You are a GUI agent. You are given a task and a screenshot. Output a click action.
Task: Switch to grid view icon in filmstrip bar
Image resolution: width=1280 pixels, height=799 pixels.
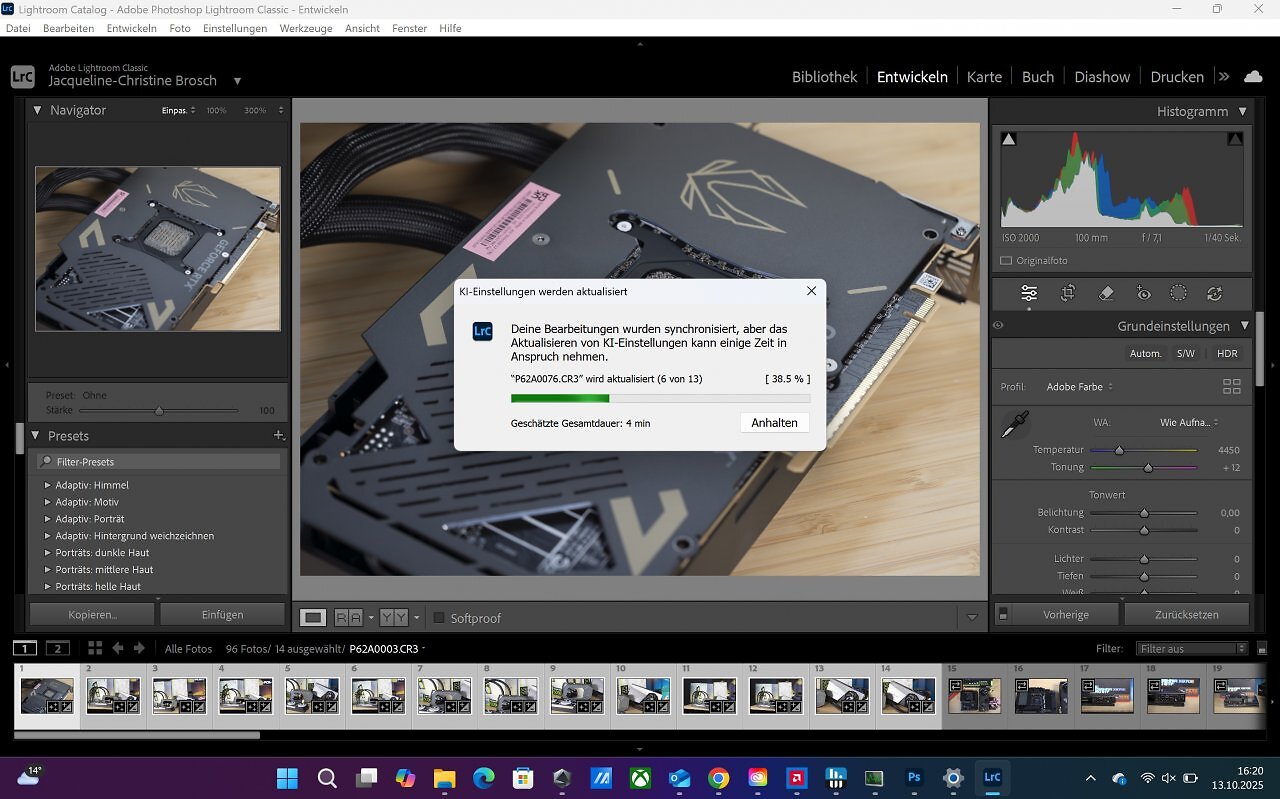[x=95, y=648]
